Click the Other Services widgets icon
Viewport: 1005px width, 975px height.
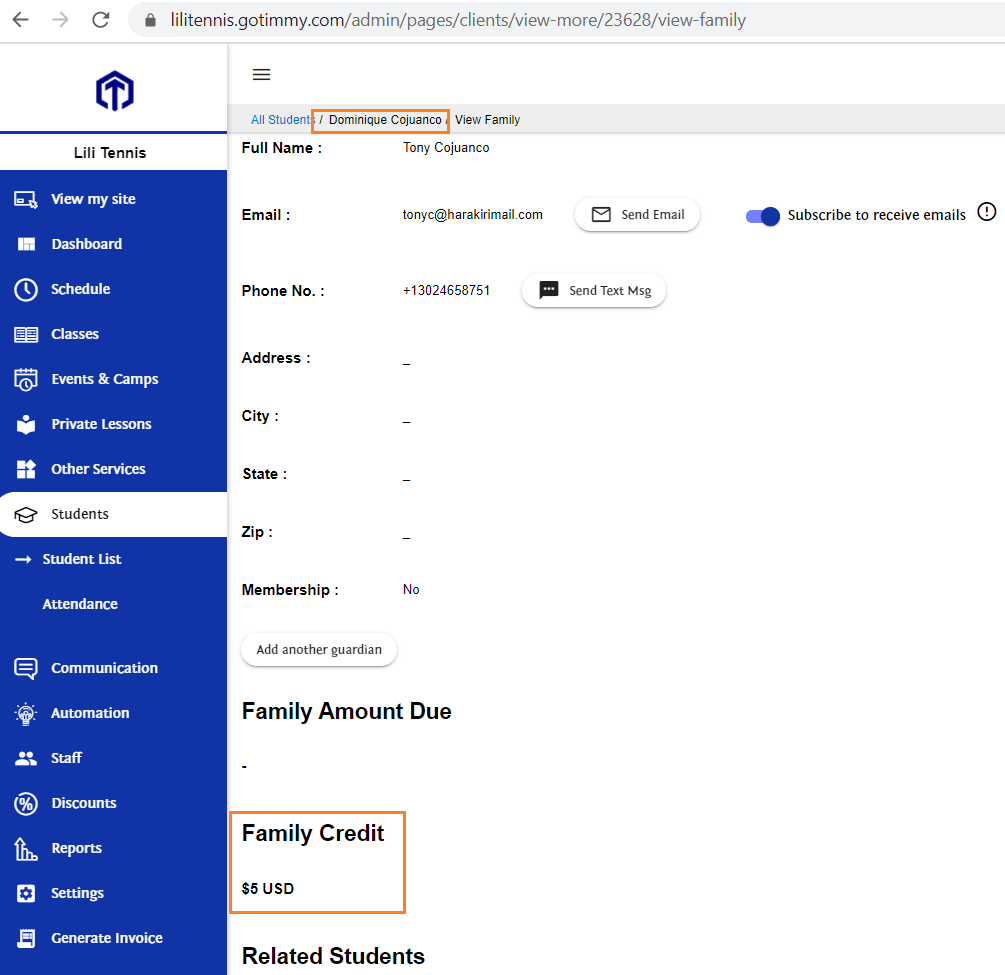26,469
